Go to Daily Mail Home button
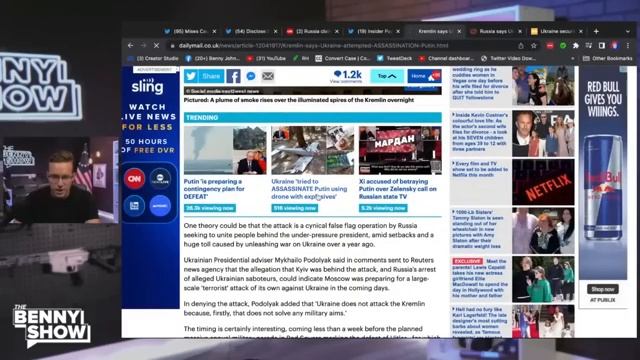This screenshot has height=360, width=640. pos(424,76)
